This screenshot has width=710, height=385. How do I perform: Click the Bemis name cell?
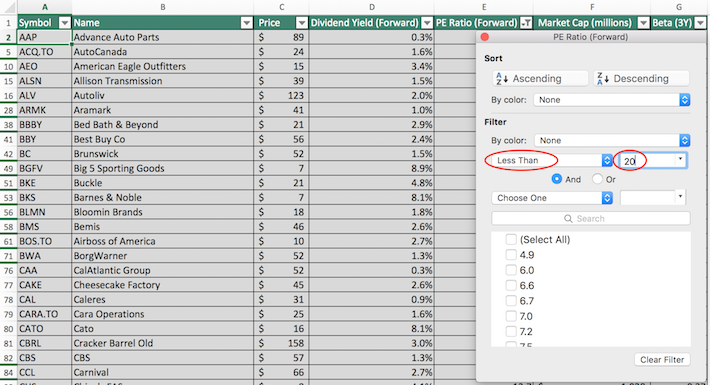tap(163, 226)
